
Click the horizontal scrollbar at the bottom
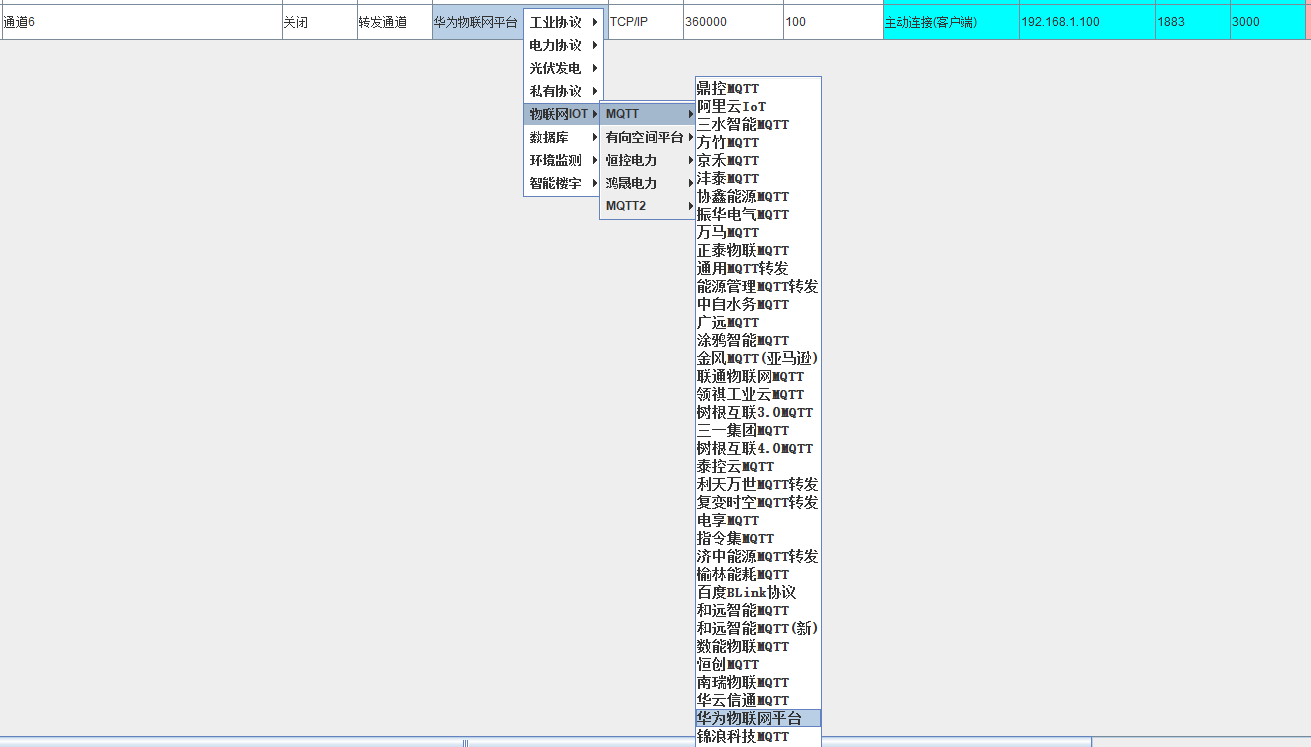465,743
